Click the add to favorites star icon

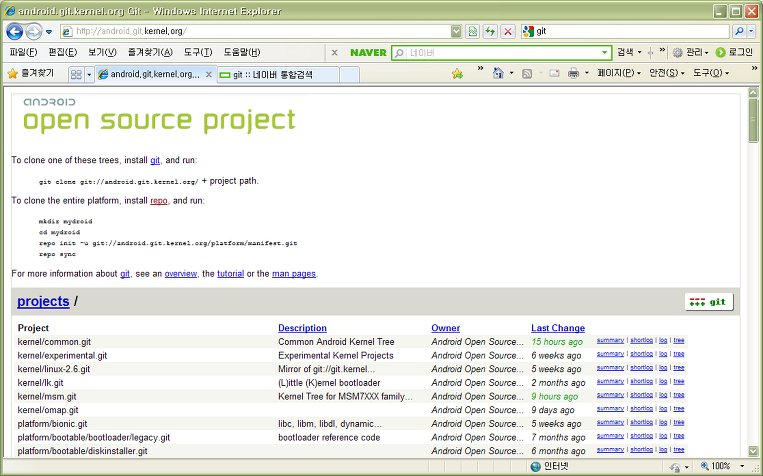pyautogui.click(x=457, y=73)
